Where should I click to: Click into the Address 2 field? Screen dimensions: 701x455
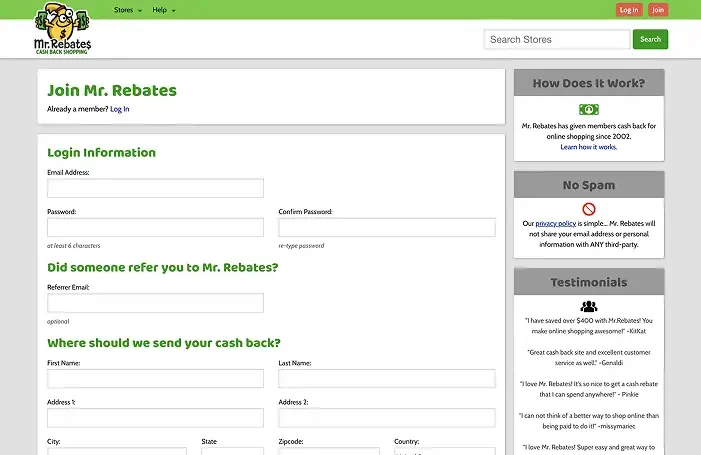[x=387, y=418]
